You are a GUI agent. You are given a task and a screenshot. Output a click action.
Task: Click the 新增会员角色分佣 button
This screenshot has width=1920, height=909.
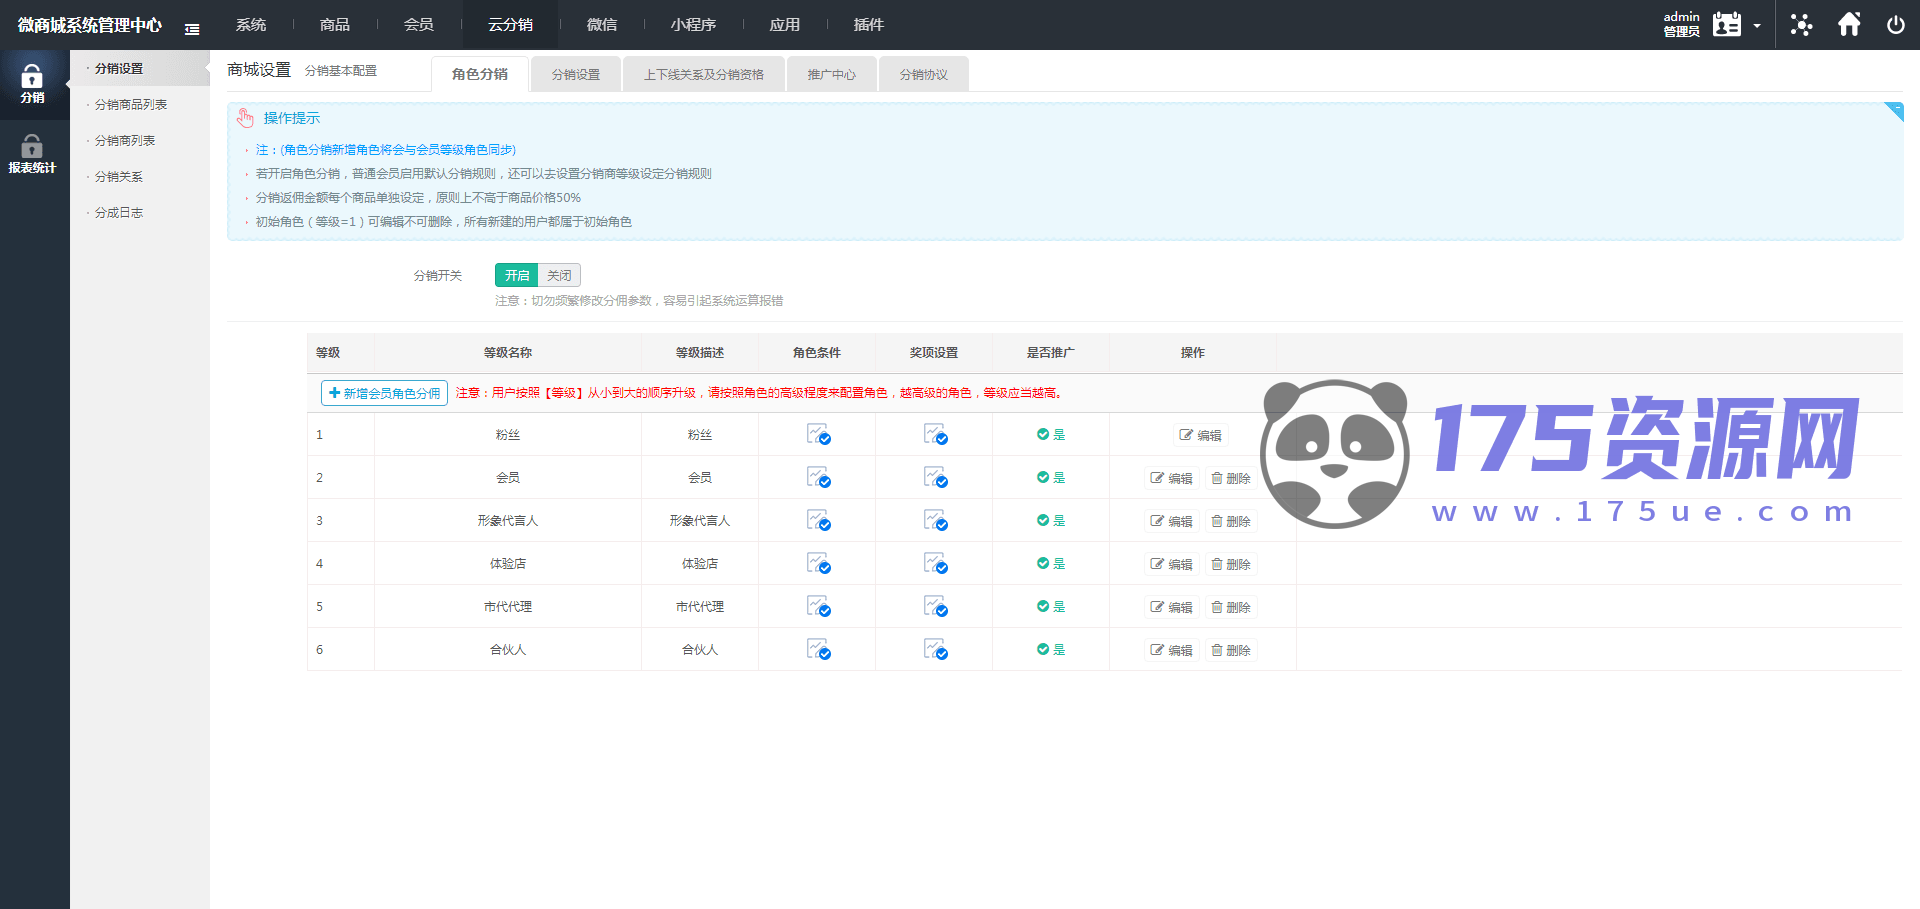384,393
